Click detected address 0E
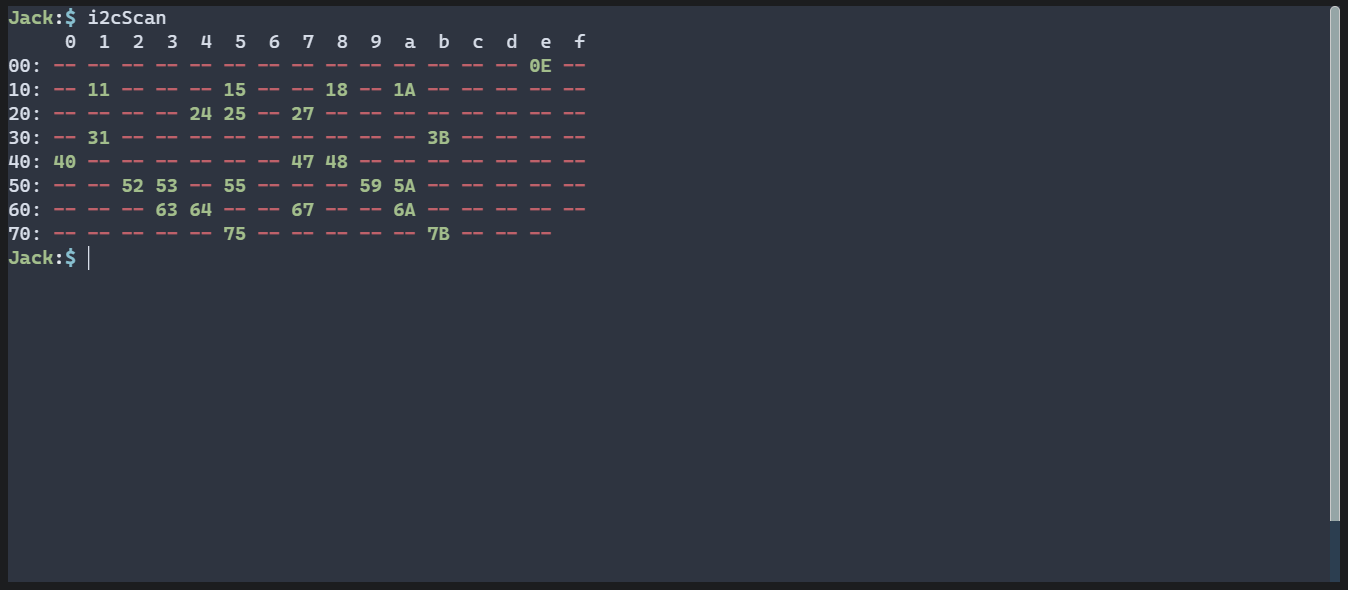Image resolution: width=1348 pixels, height=590 pixels. pos(540,66)
